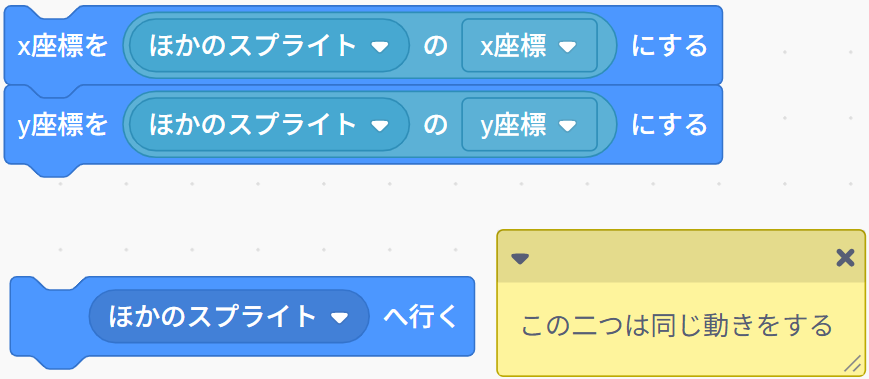This screenshot has height=379, width=869.
Task: Click the comment's corner resize handle
Action: (852, 363)
